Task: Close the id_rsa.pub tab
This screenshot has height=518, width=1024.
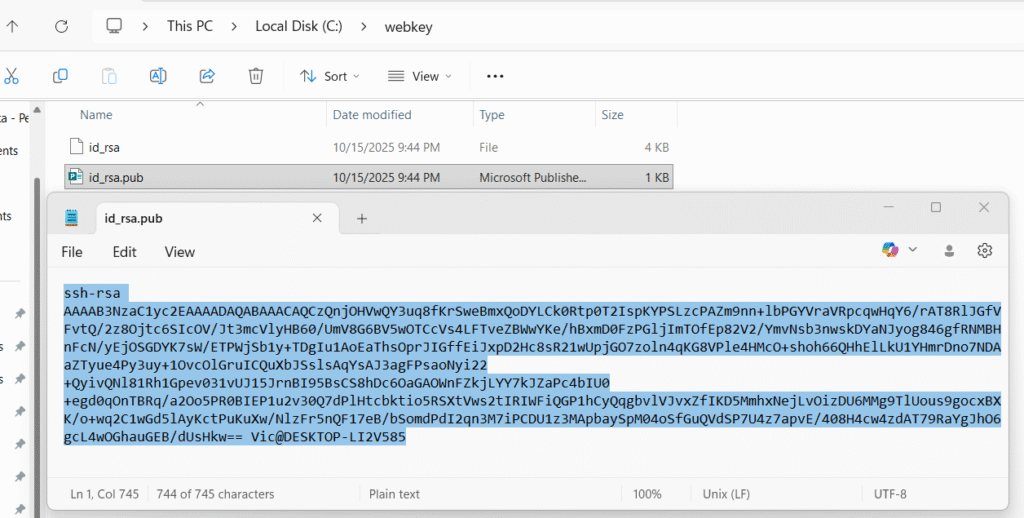Action: pos(317,218)
